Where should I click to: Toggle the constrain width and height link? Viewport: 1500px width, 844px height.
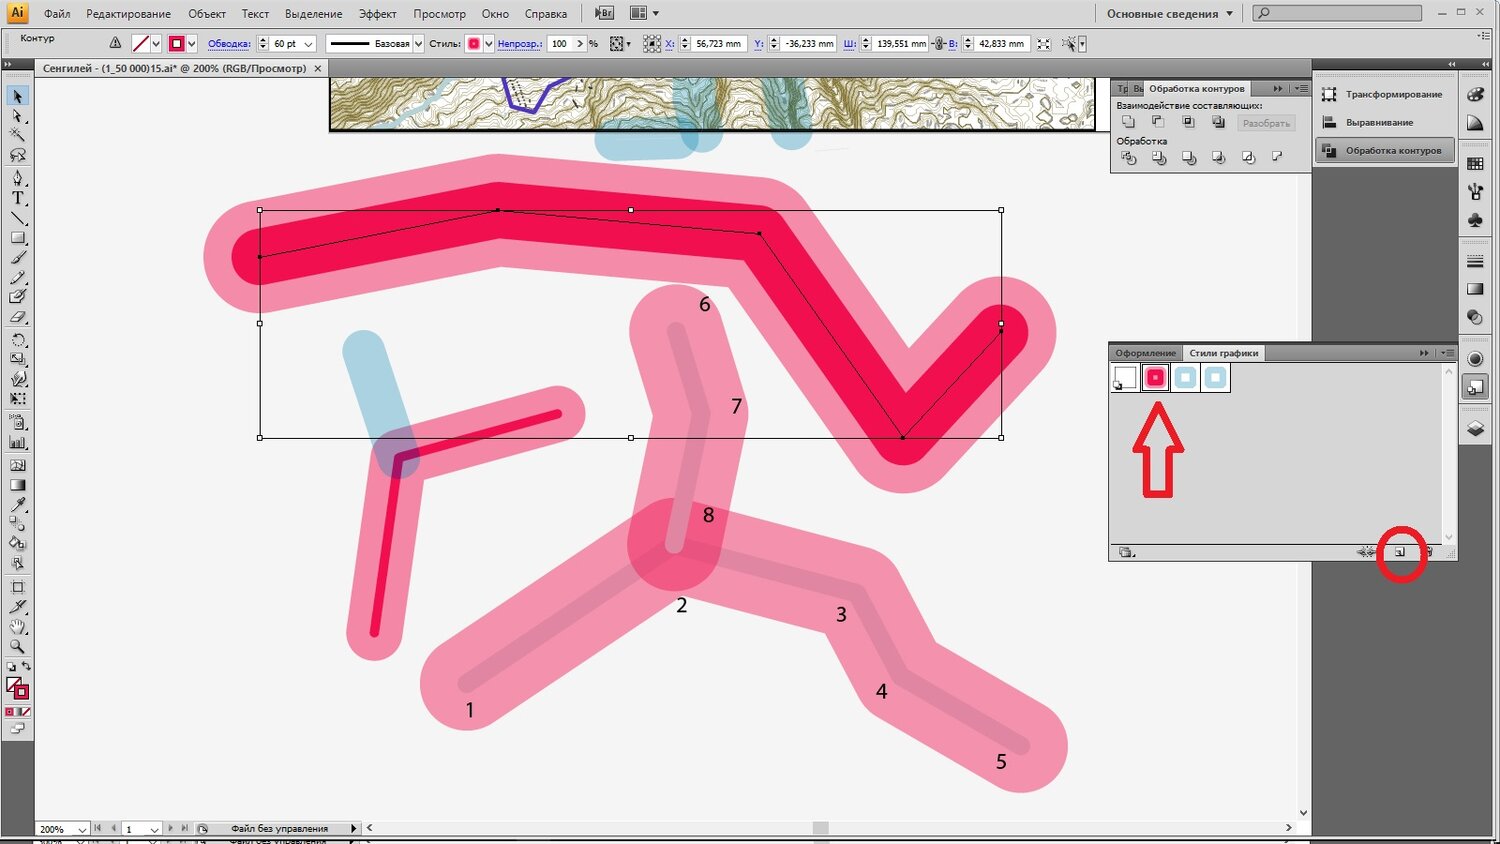pos(939,44)
